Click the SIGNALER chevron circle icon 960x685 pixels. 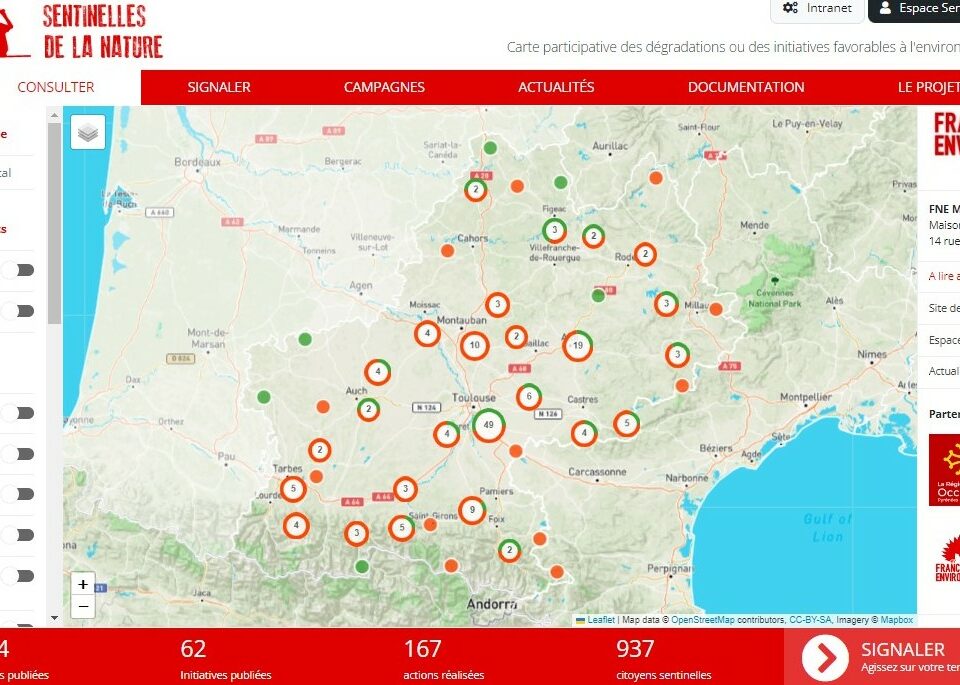click(825, 658)
